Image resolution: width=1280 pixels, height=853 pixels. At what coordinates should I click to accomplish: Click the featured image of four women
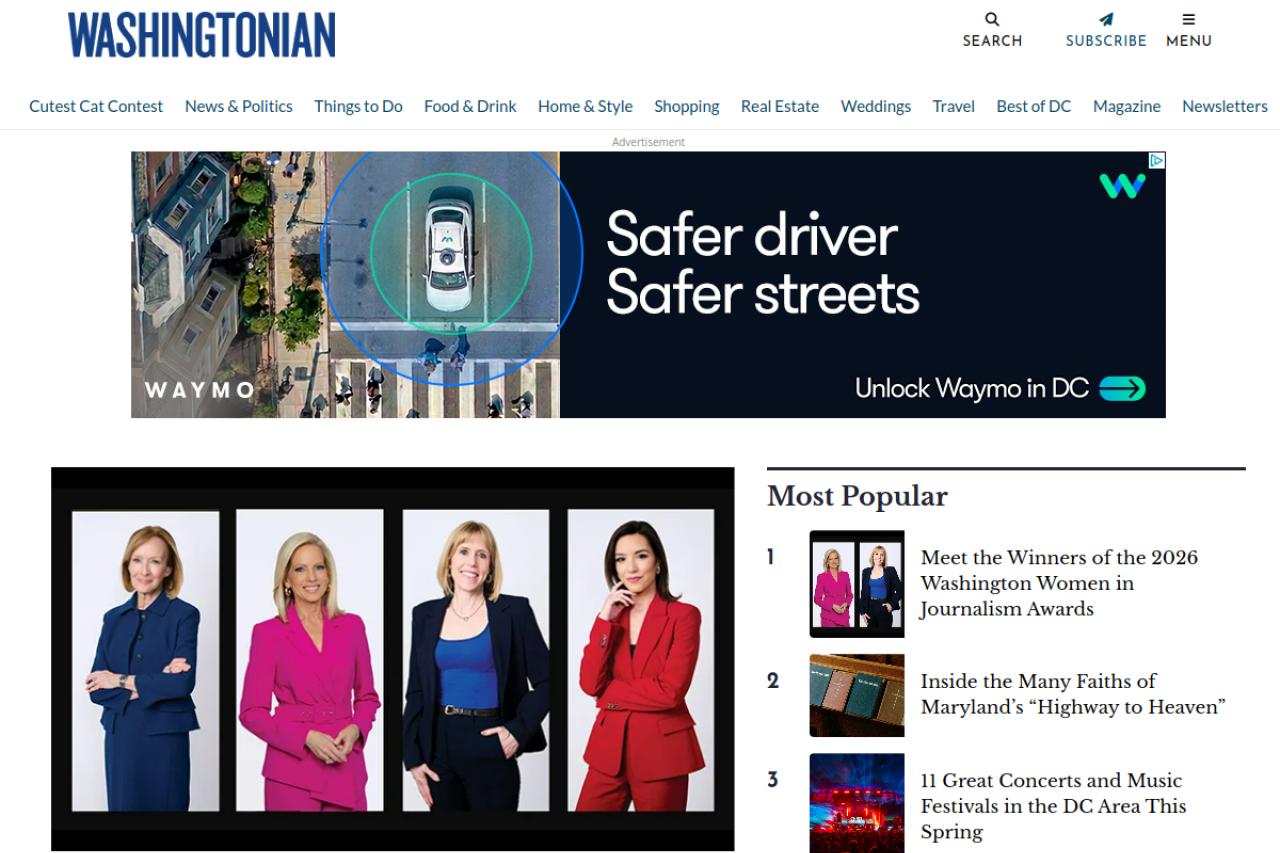tap(392, 659)
